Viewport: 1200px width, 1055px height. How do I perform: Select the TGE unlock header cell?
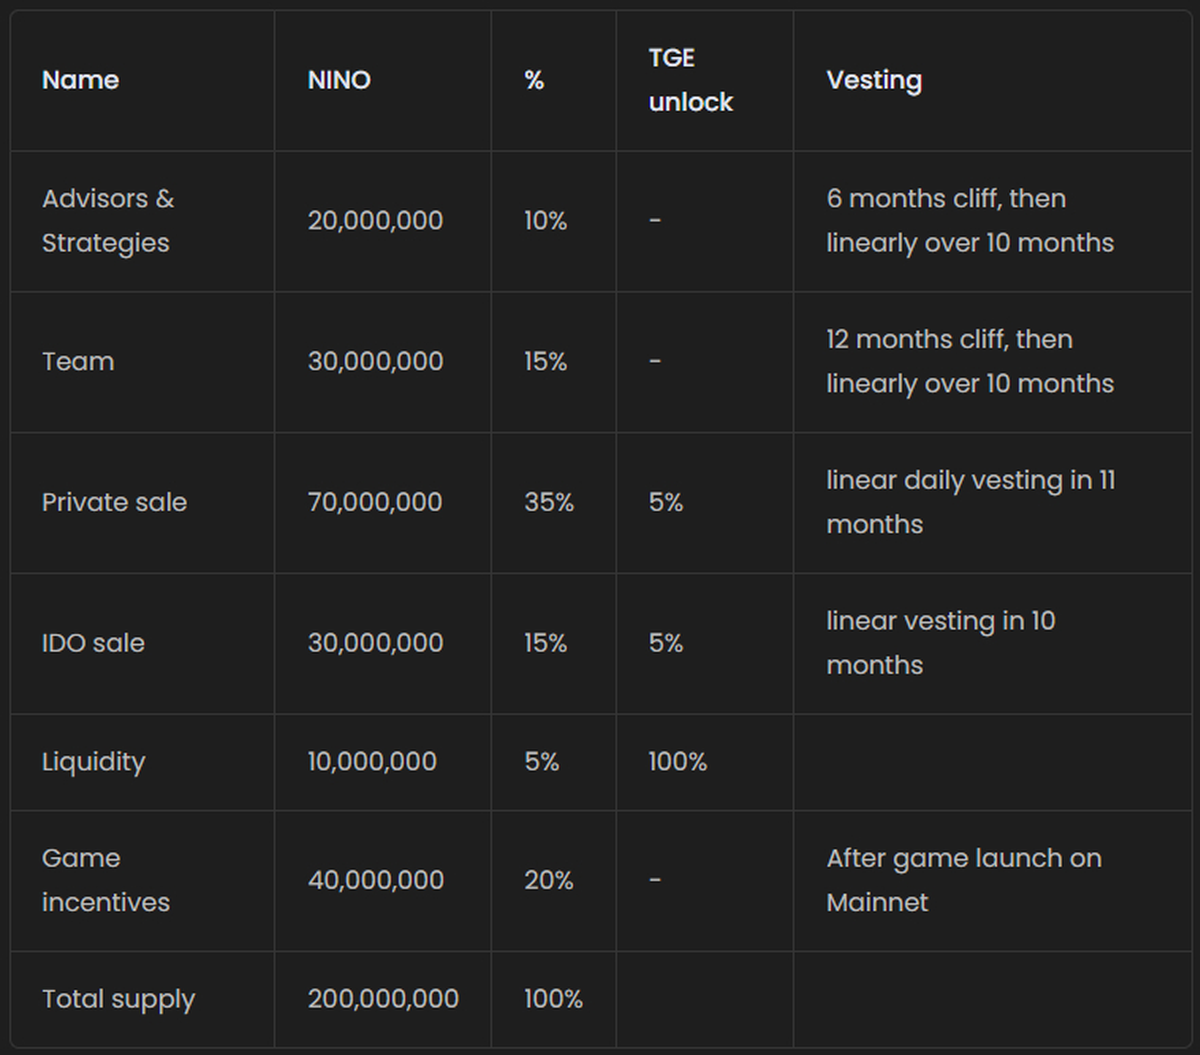(690, 80)
